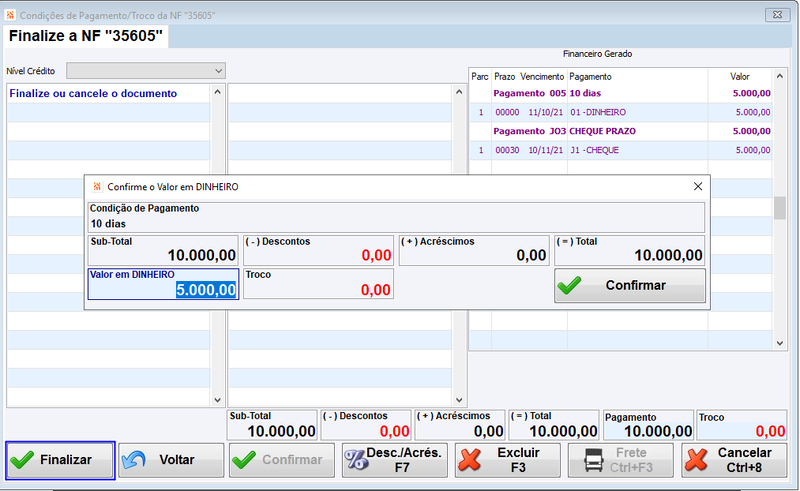This screenshot has height=491, width=800.
Task: Select the 'Pagamento 005 10 dias' row
Action: (620, 93)
